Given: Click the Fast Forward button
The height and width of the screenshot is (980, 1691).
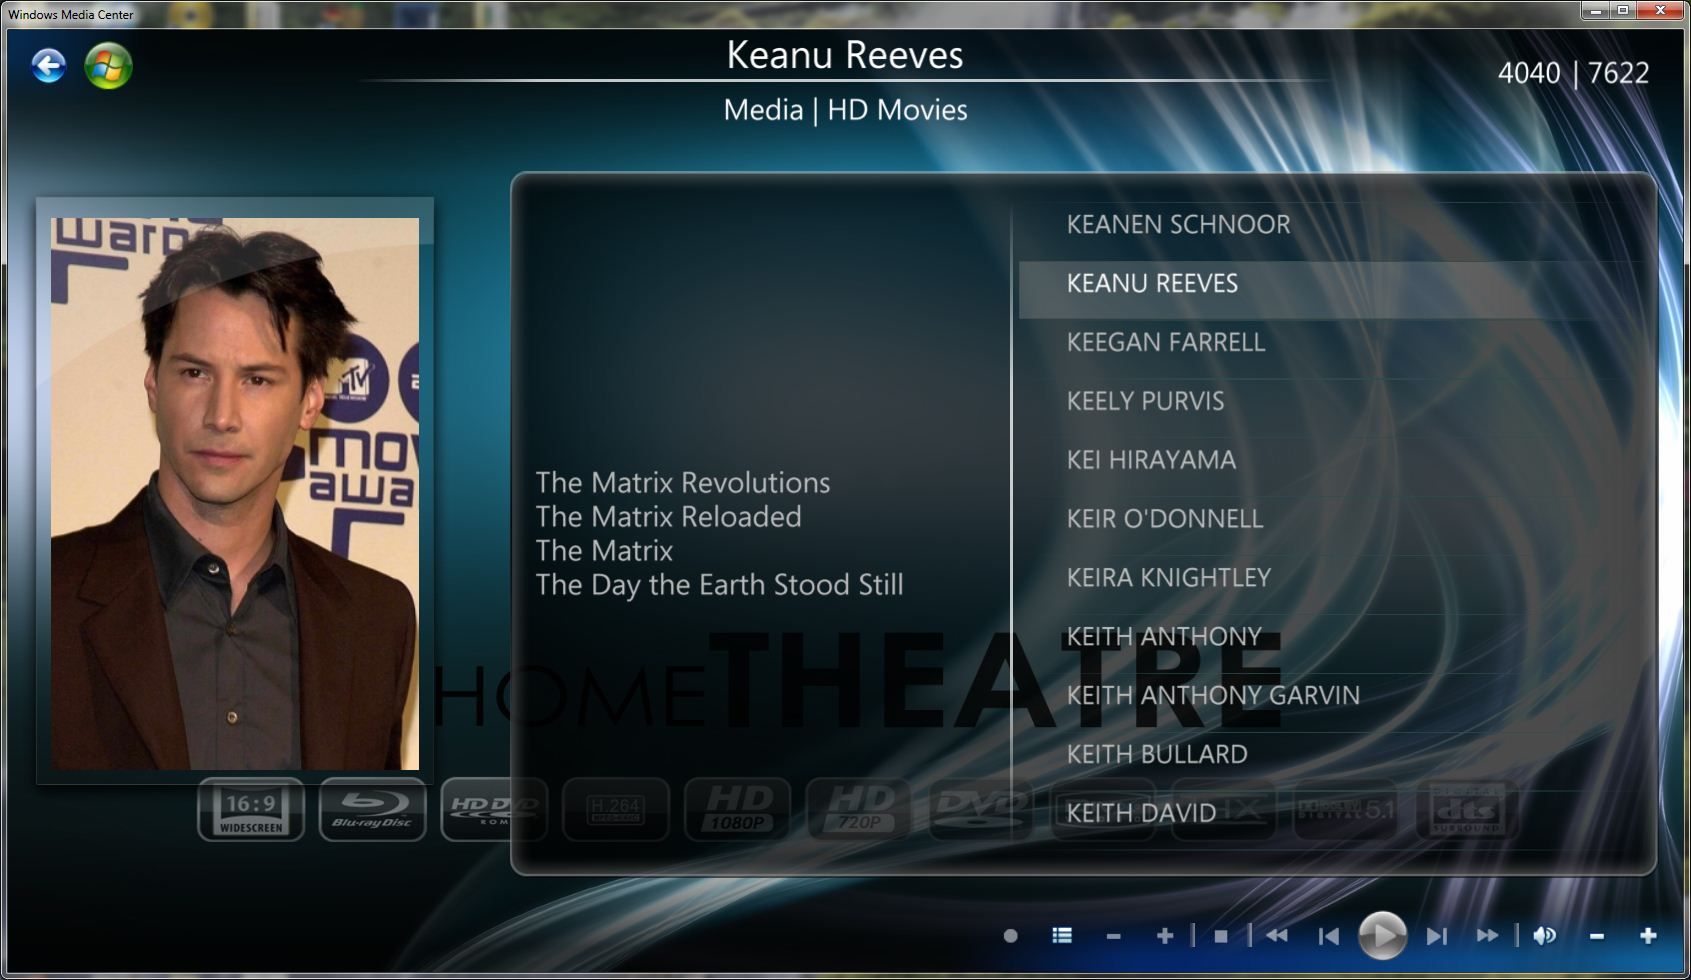Looking at the screenshot, I should point(1487,936).
